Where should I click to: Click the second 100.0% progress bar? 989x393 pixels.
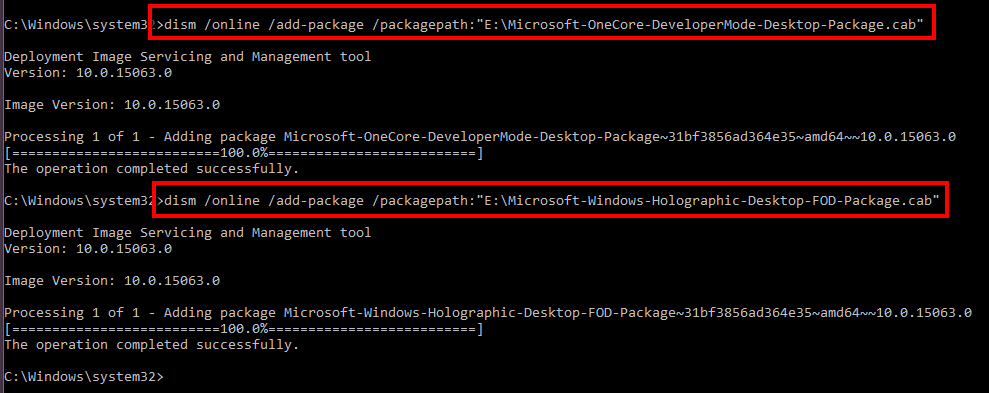[243, 329]
